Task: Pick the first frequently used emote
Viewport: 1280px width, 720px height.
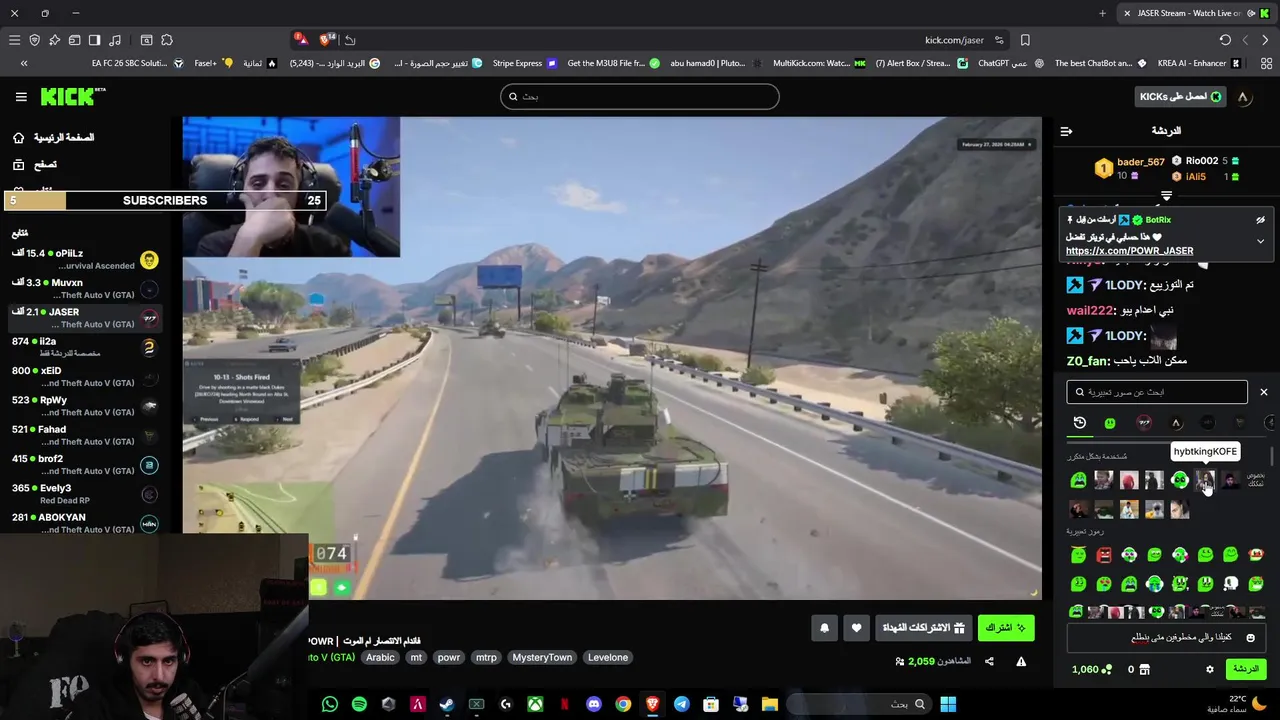Action: click(x=1079, y=481)
